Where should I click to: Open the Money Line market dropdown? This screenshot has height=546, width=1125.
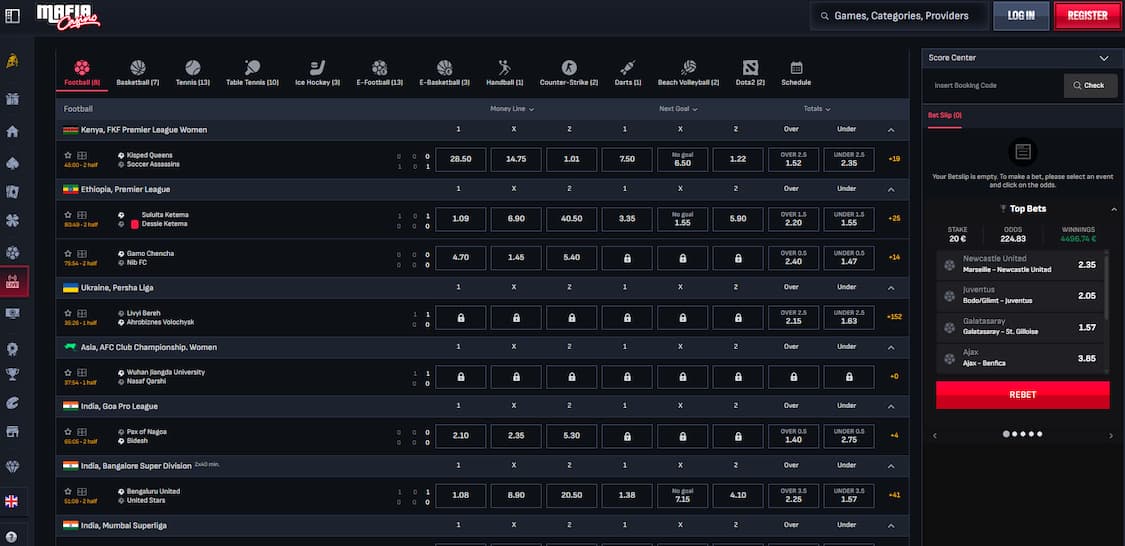(512, 109)
